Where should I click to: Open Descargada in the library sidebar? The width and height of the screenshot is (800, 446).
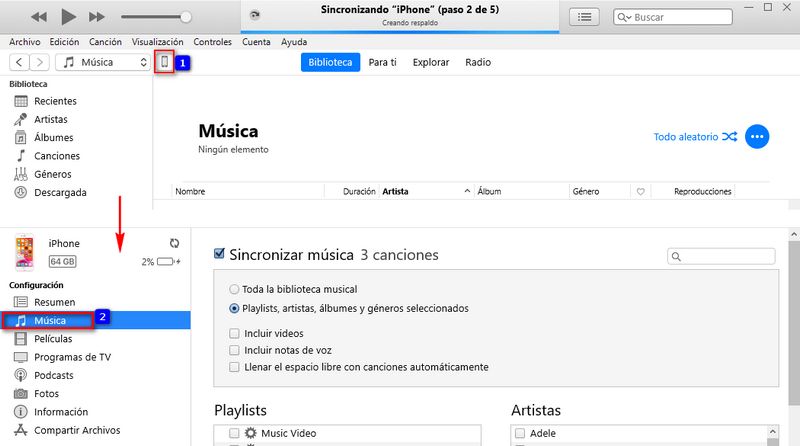pos(60,193)
